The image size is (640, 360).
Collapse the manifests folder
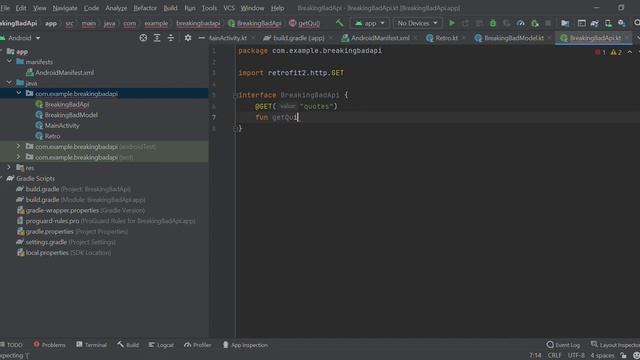tap(9, 62)
